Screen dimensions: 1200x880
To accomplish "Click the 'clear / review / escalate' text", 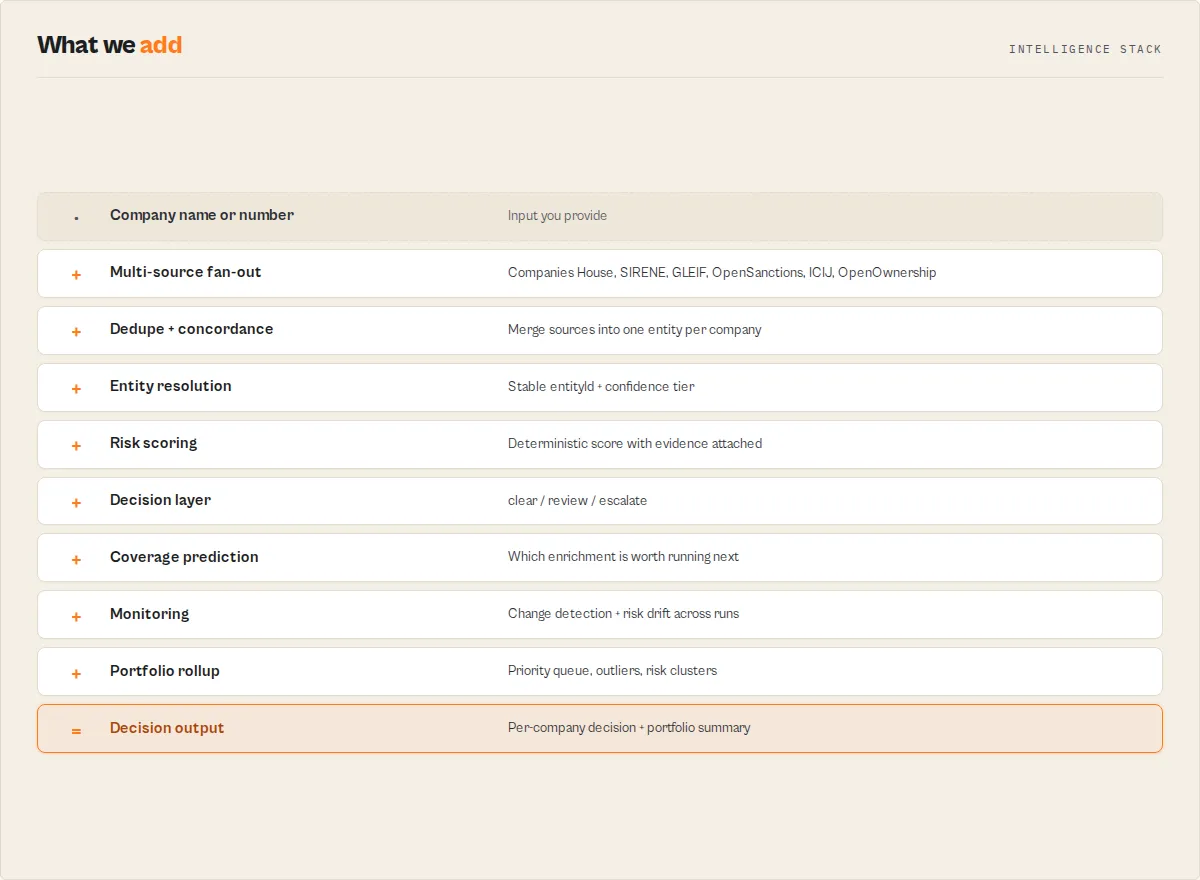I will point(577,501).
